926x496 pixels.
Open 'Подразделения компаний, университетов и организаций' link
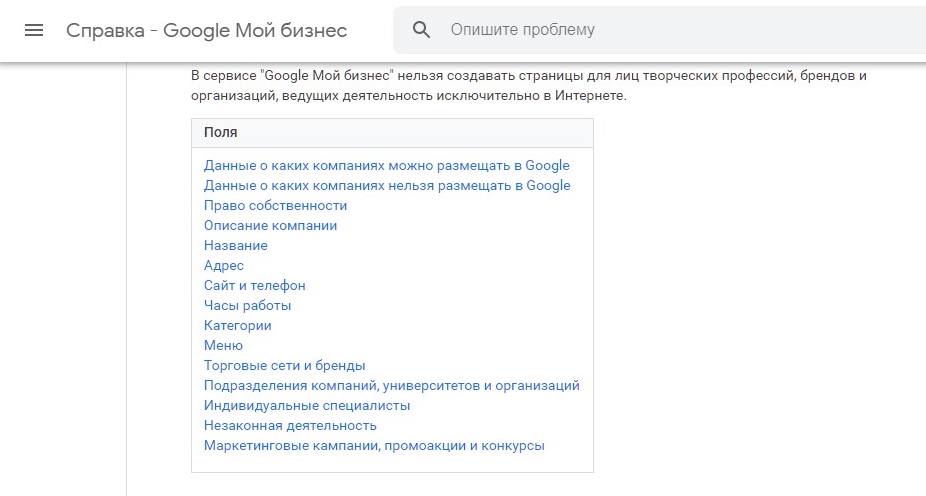[391, 386]
